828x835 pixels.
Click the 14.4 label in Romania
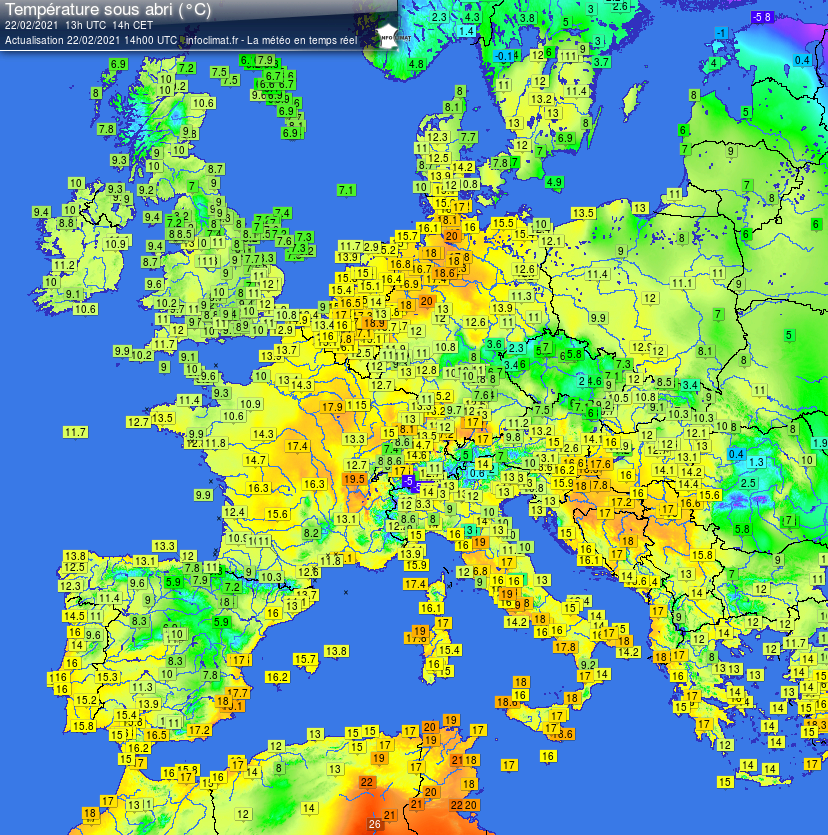point(688,484)
